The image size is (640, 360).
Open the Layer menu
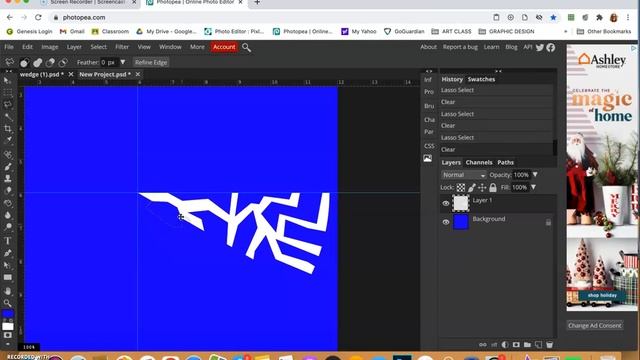point(74,47)
